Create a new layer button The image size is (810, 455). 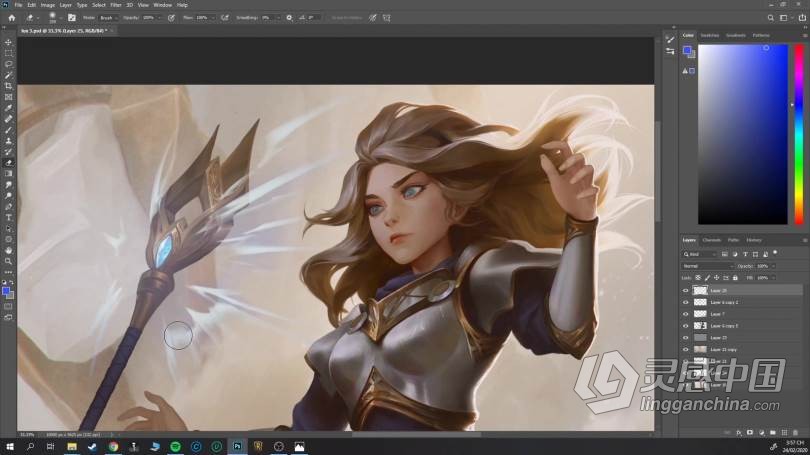coord(784,432)
